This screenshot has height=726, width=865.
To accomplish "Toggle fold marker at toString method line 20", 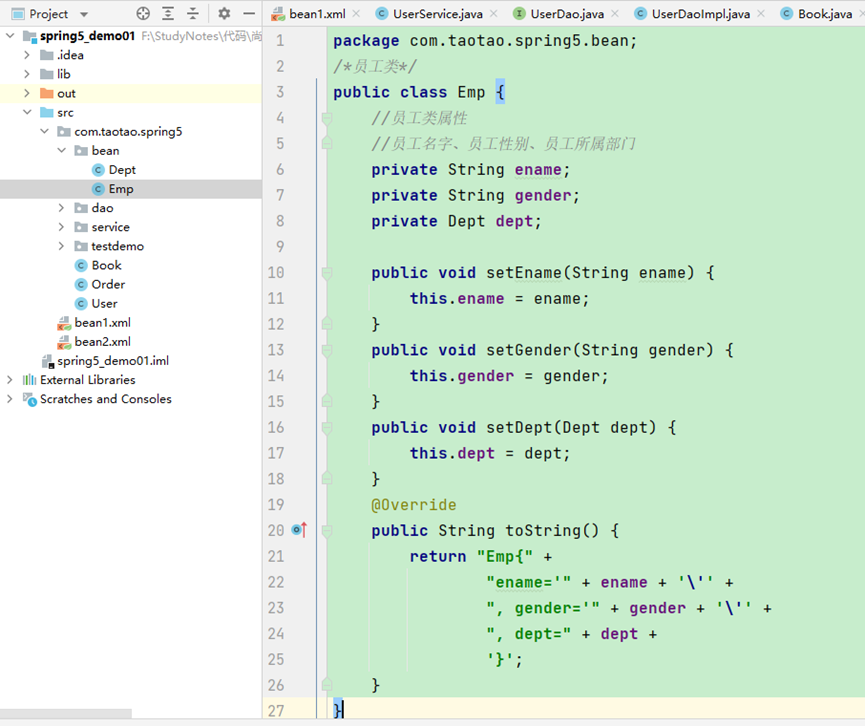I will click(327, 531).
